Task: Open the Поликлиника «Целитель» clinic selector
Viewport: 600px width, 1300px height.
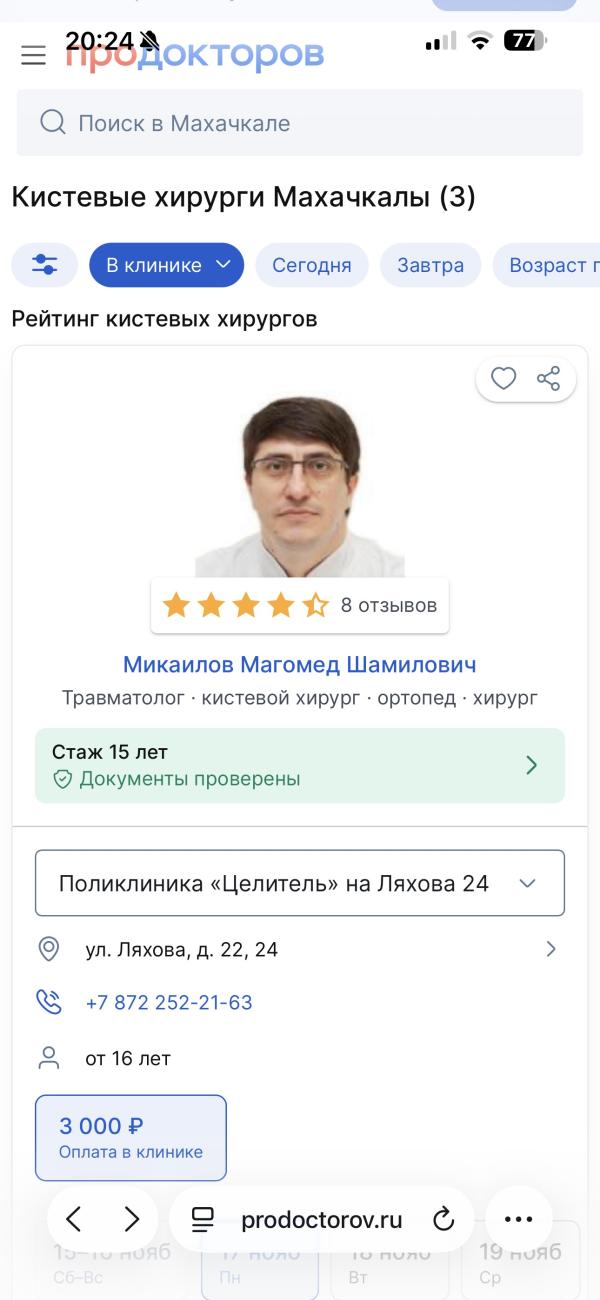Action: point(300,883)
